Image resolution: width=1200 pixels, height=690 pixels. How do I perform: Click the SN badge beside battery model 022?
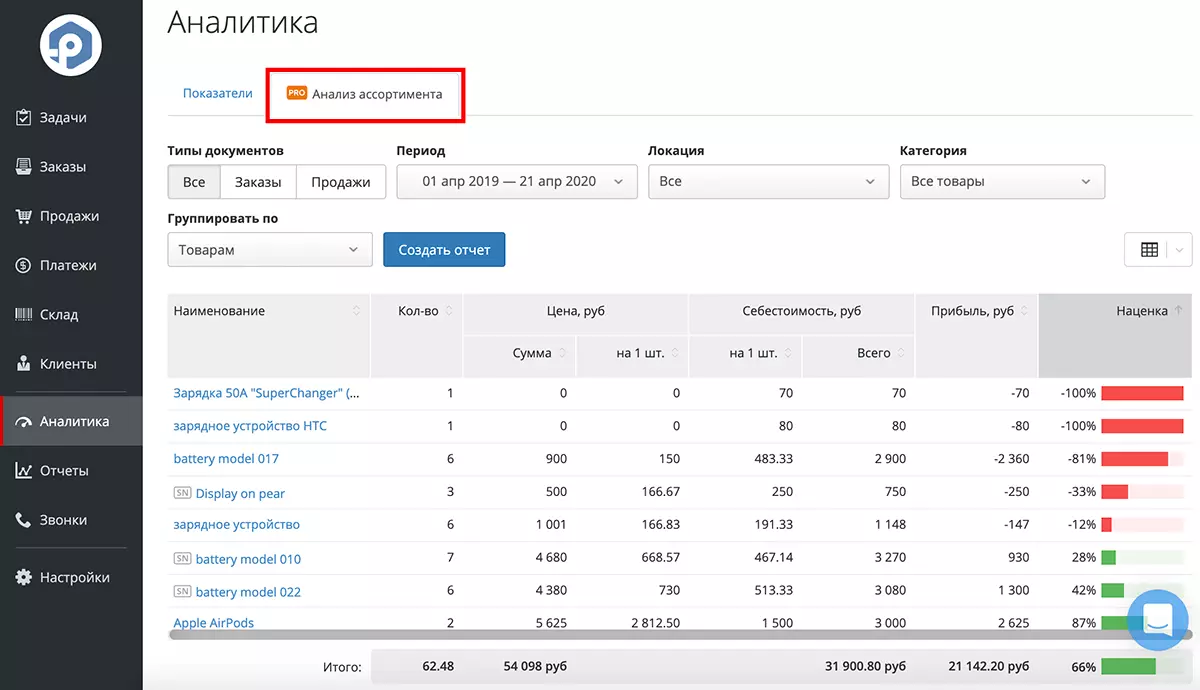click(182, 591)
